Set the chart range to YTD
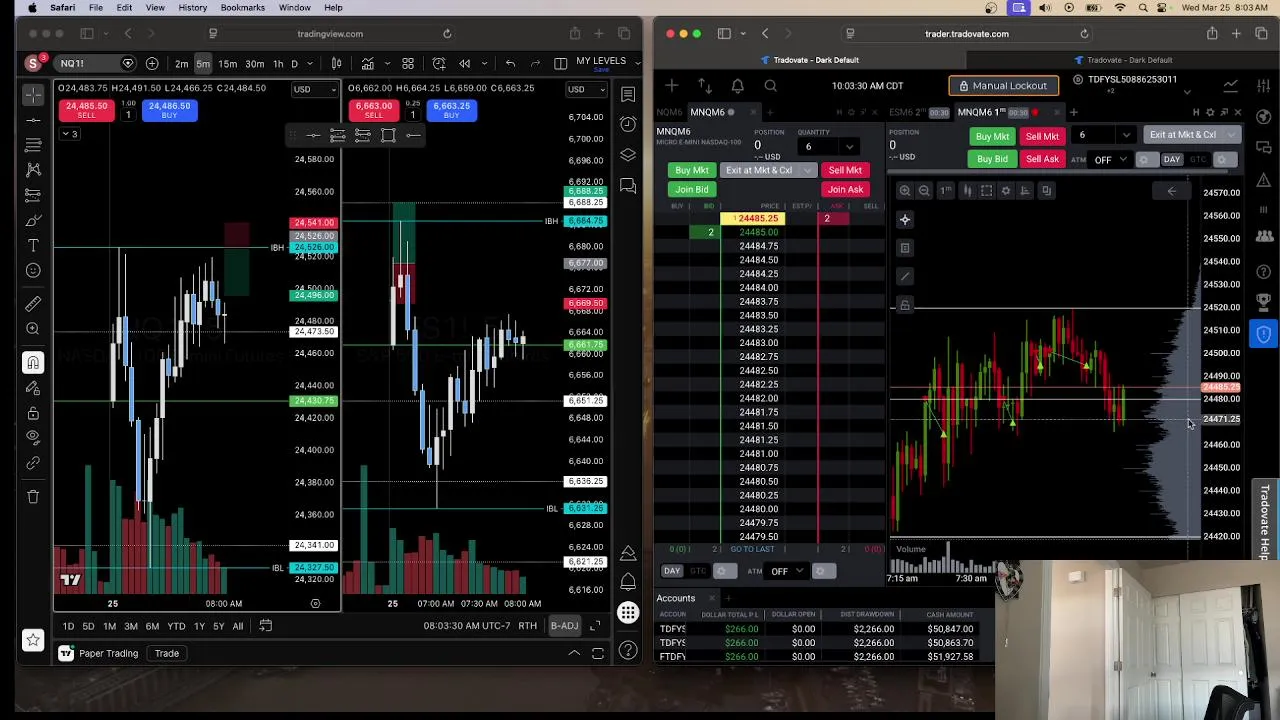The width and height of the screenshot is (1280, 720). point(176,626)
